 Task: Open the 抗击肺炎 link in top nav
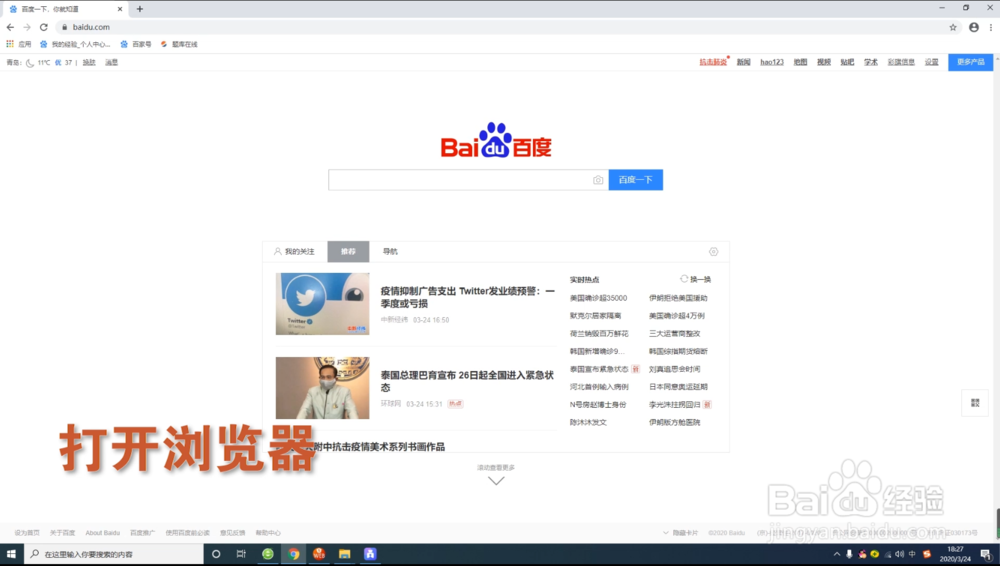pyautogui.click(x=713, y=62)
